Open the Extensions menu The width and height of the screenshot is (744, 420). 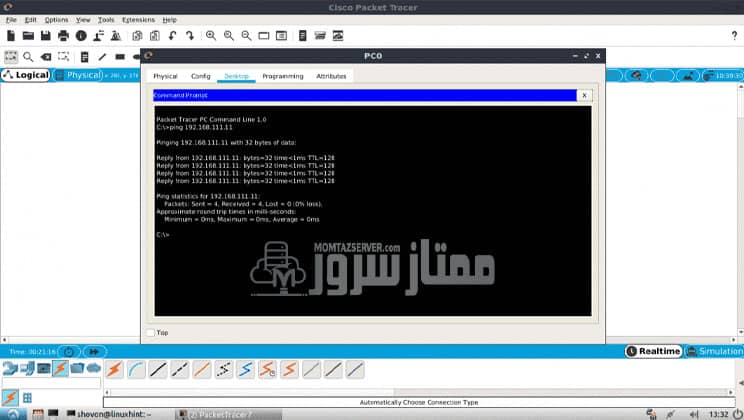pyautogui.click(x=138, y=20)
